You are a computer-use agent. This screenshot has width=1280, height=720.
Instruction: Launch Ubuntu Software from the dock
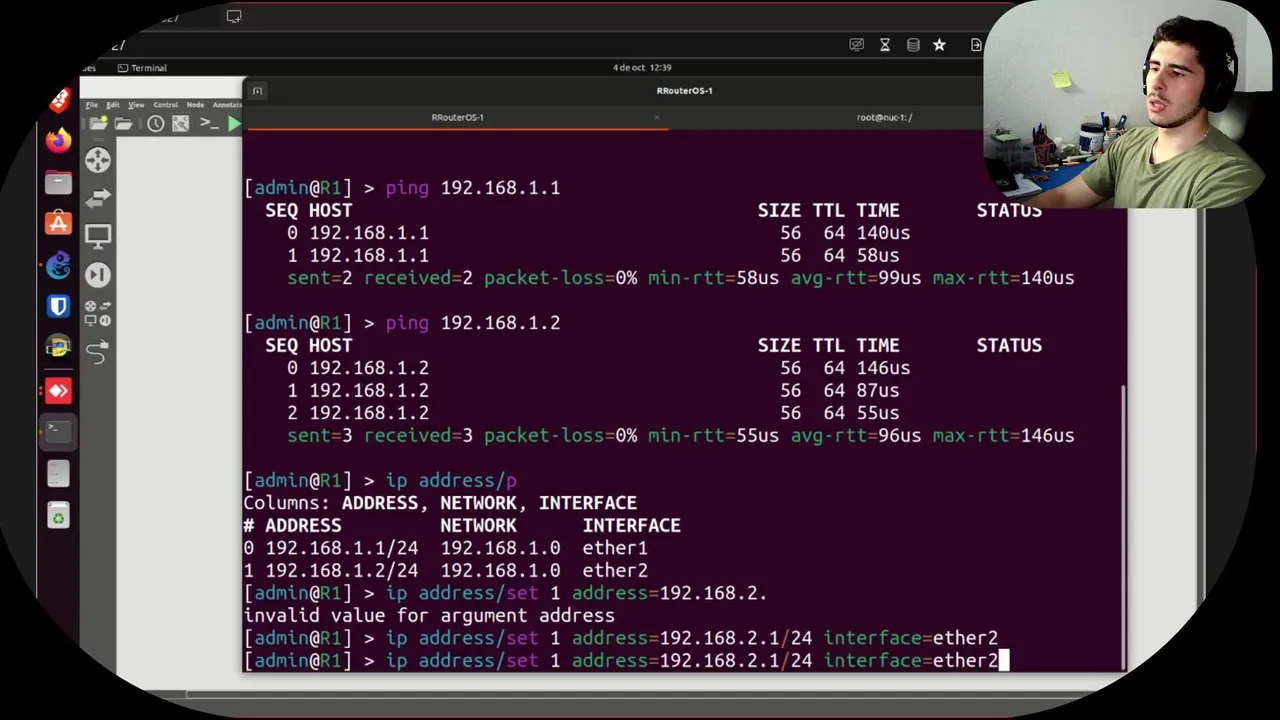58,223
